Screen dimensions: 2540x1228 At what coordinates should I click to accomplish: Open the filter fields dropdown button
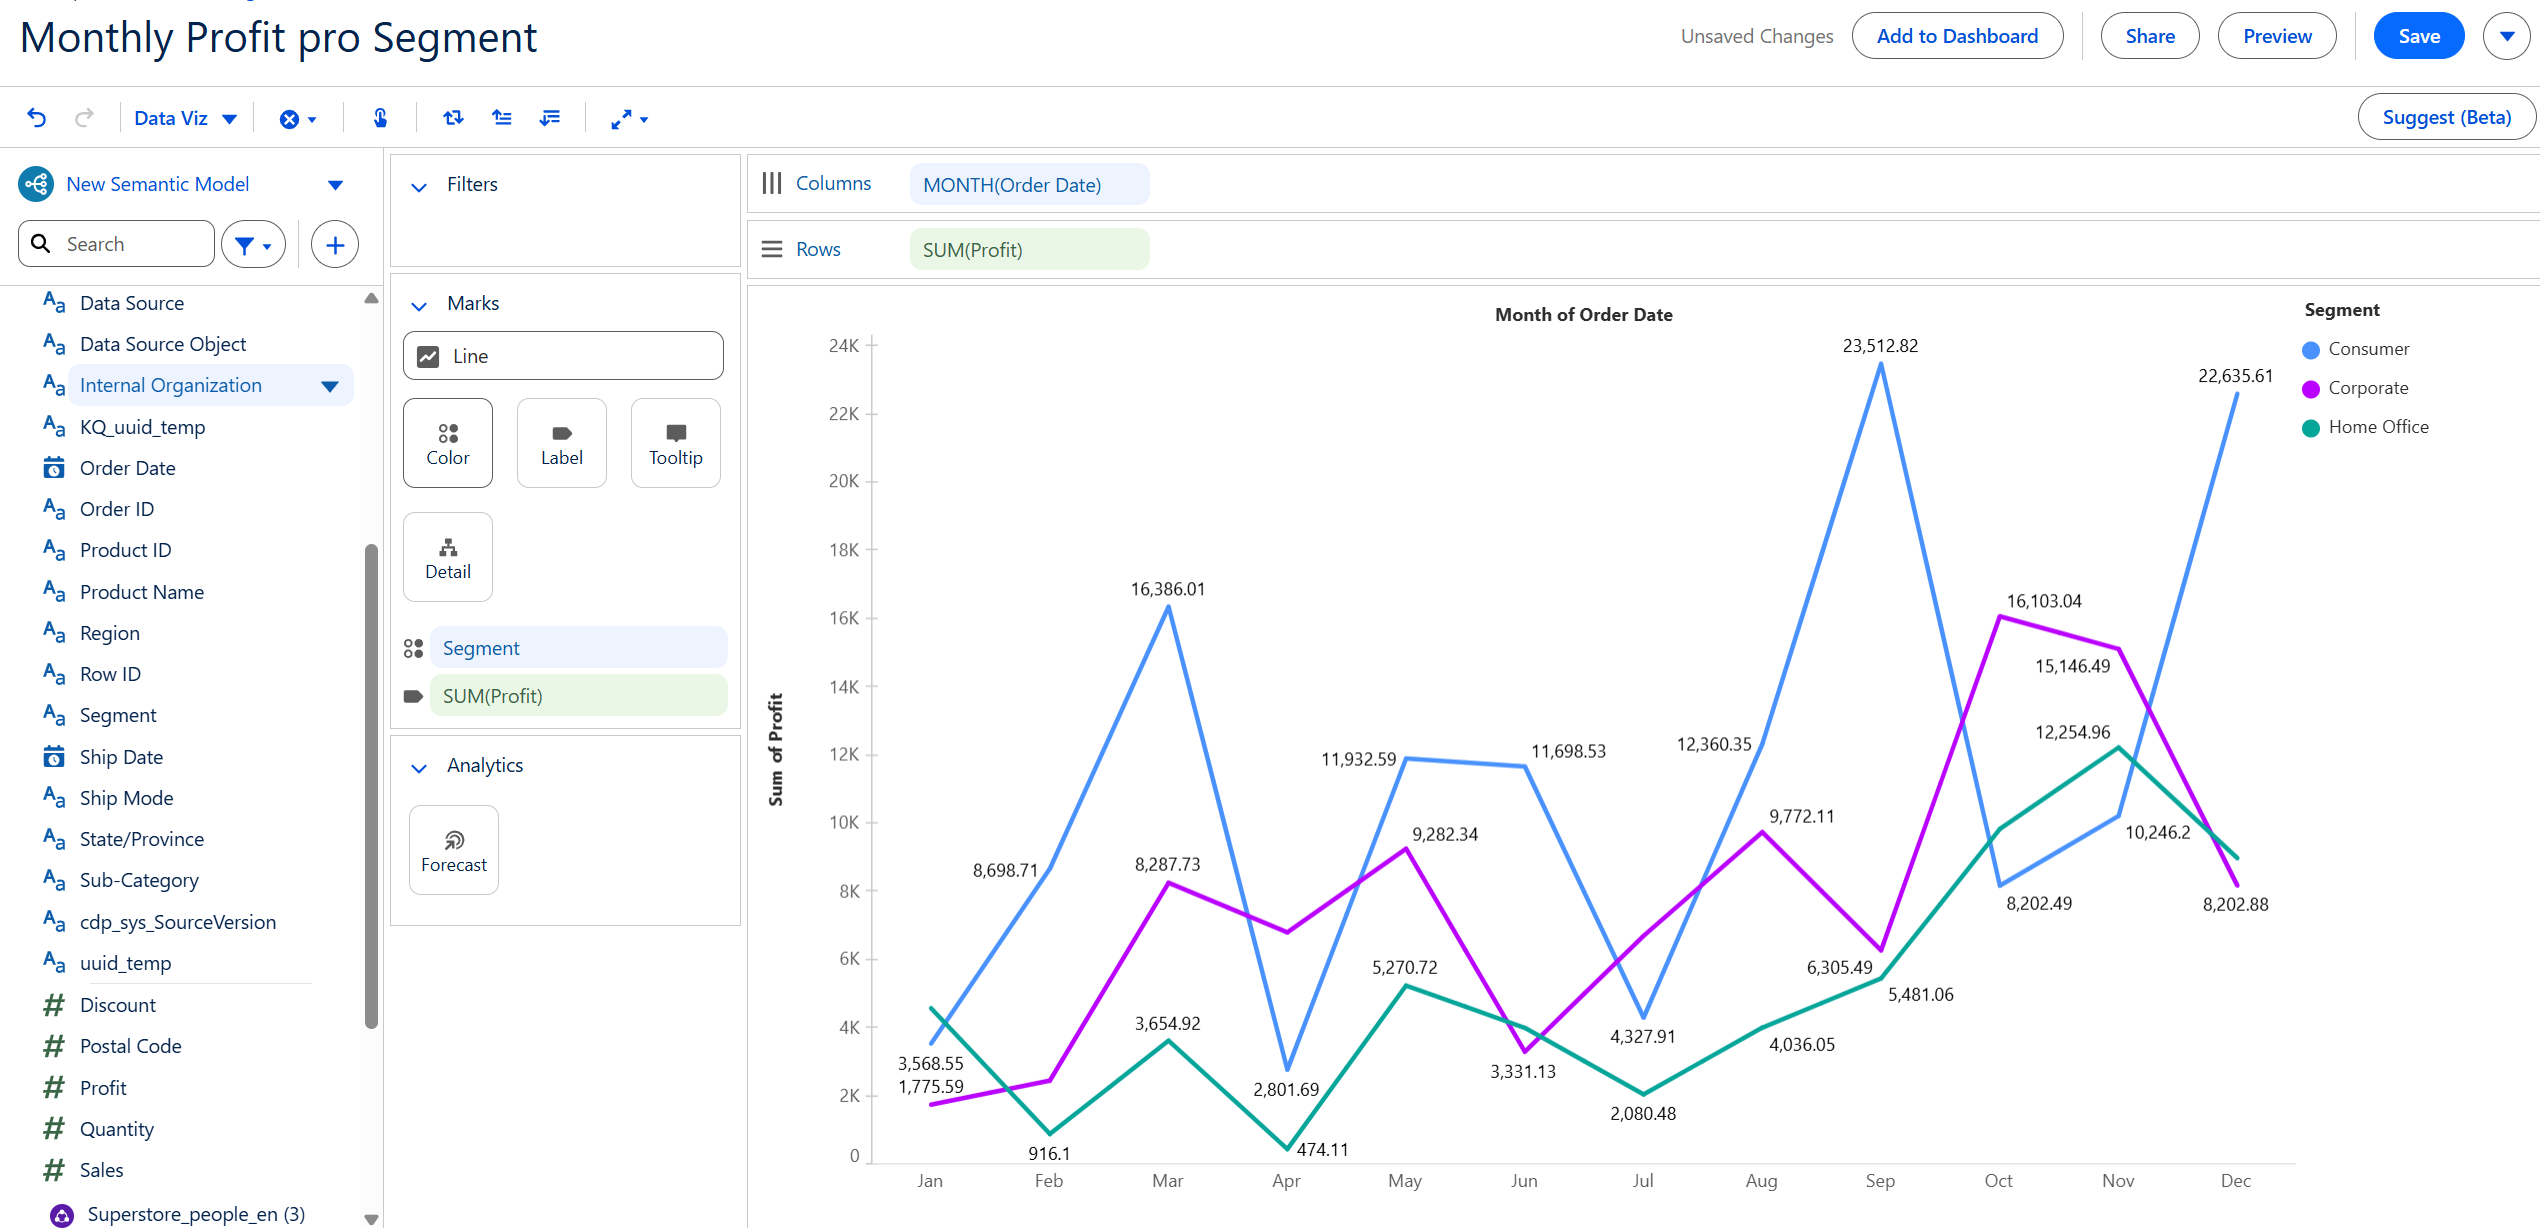[253, 244]
